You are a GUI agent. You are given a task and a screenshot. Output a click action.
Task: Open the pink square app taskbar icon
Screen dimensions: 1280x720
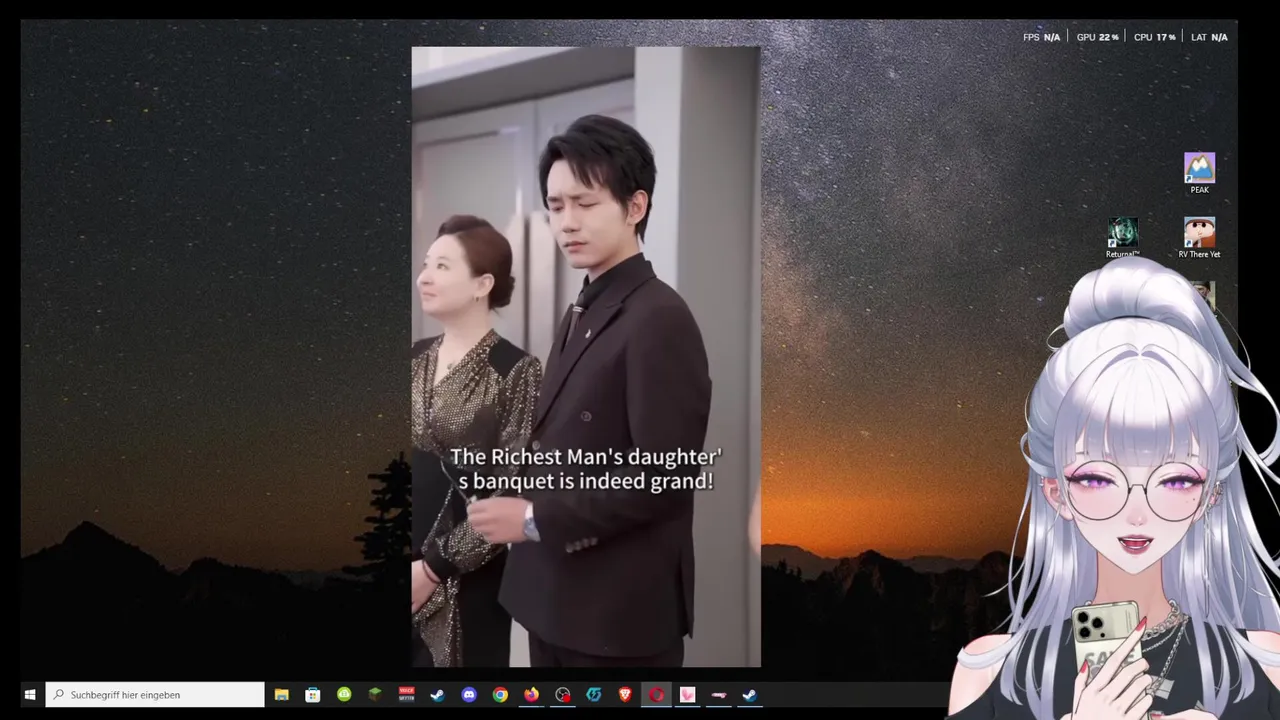[x=687, y=695]
